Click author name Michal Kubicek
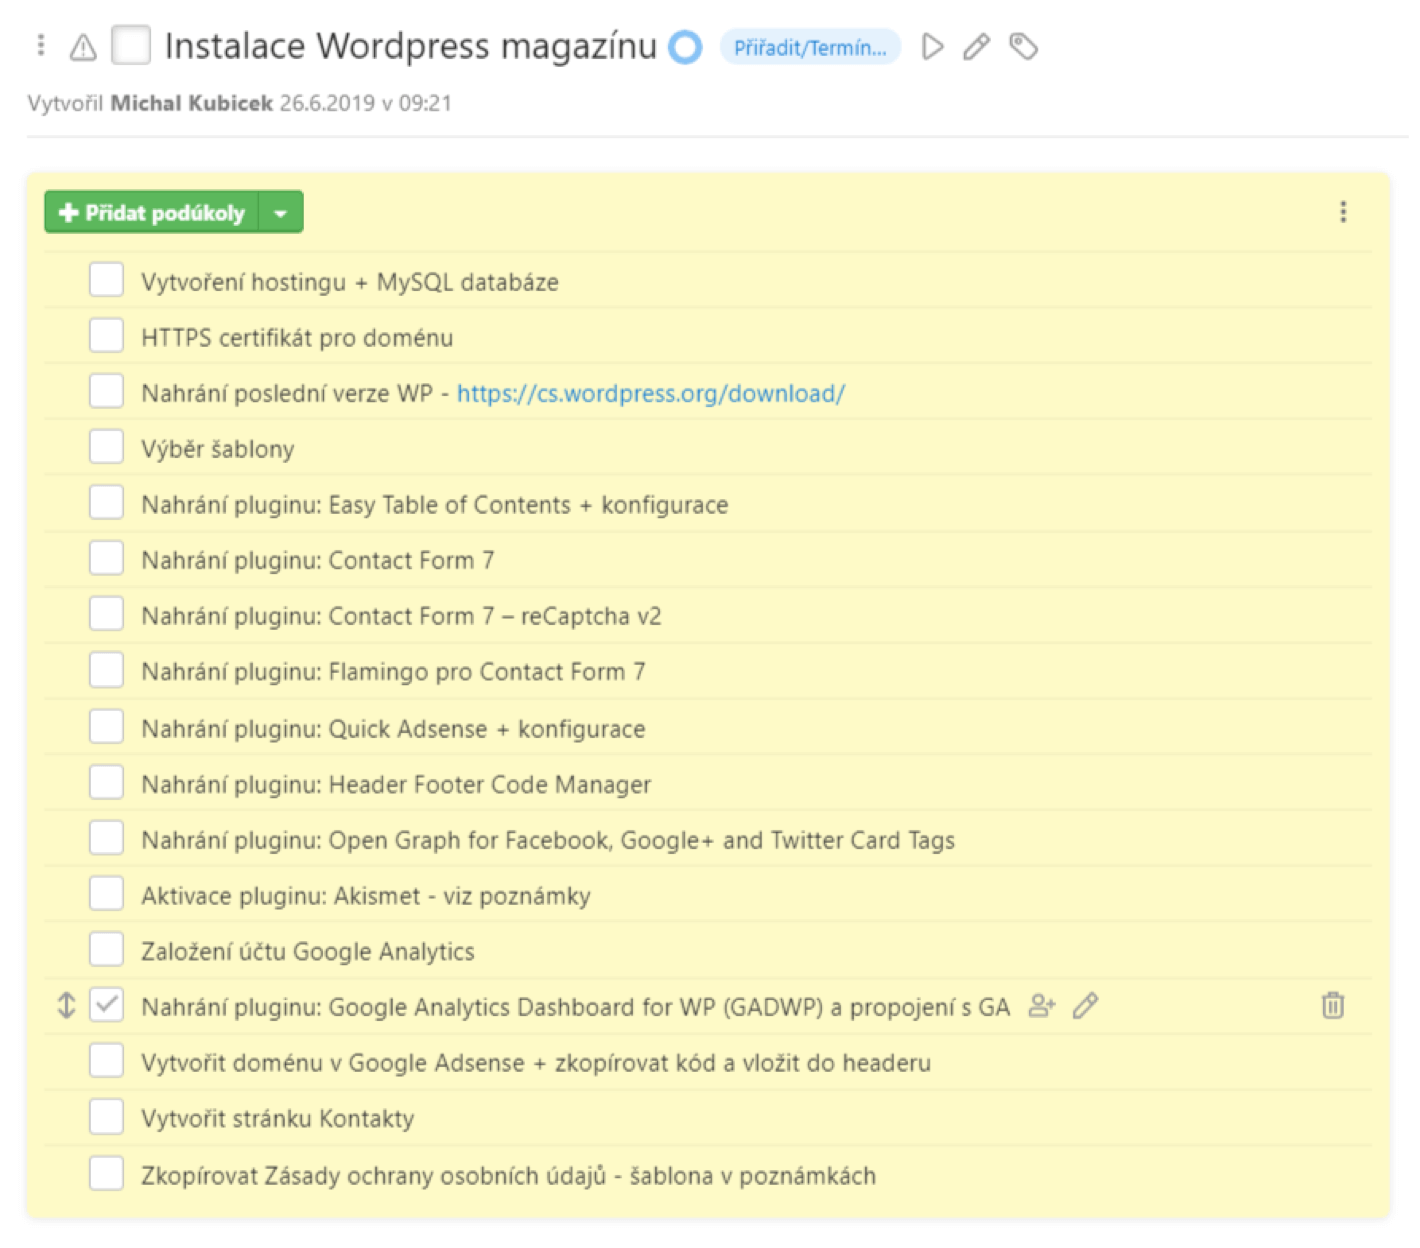The height and width of the screenshot is (1248, 1420). pyautogui.click(x=191, y=103)
